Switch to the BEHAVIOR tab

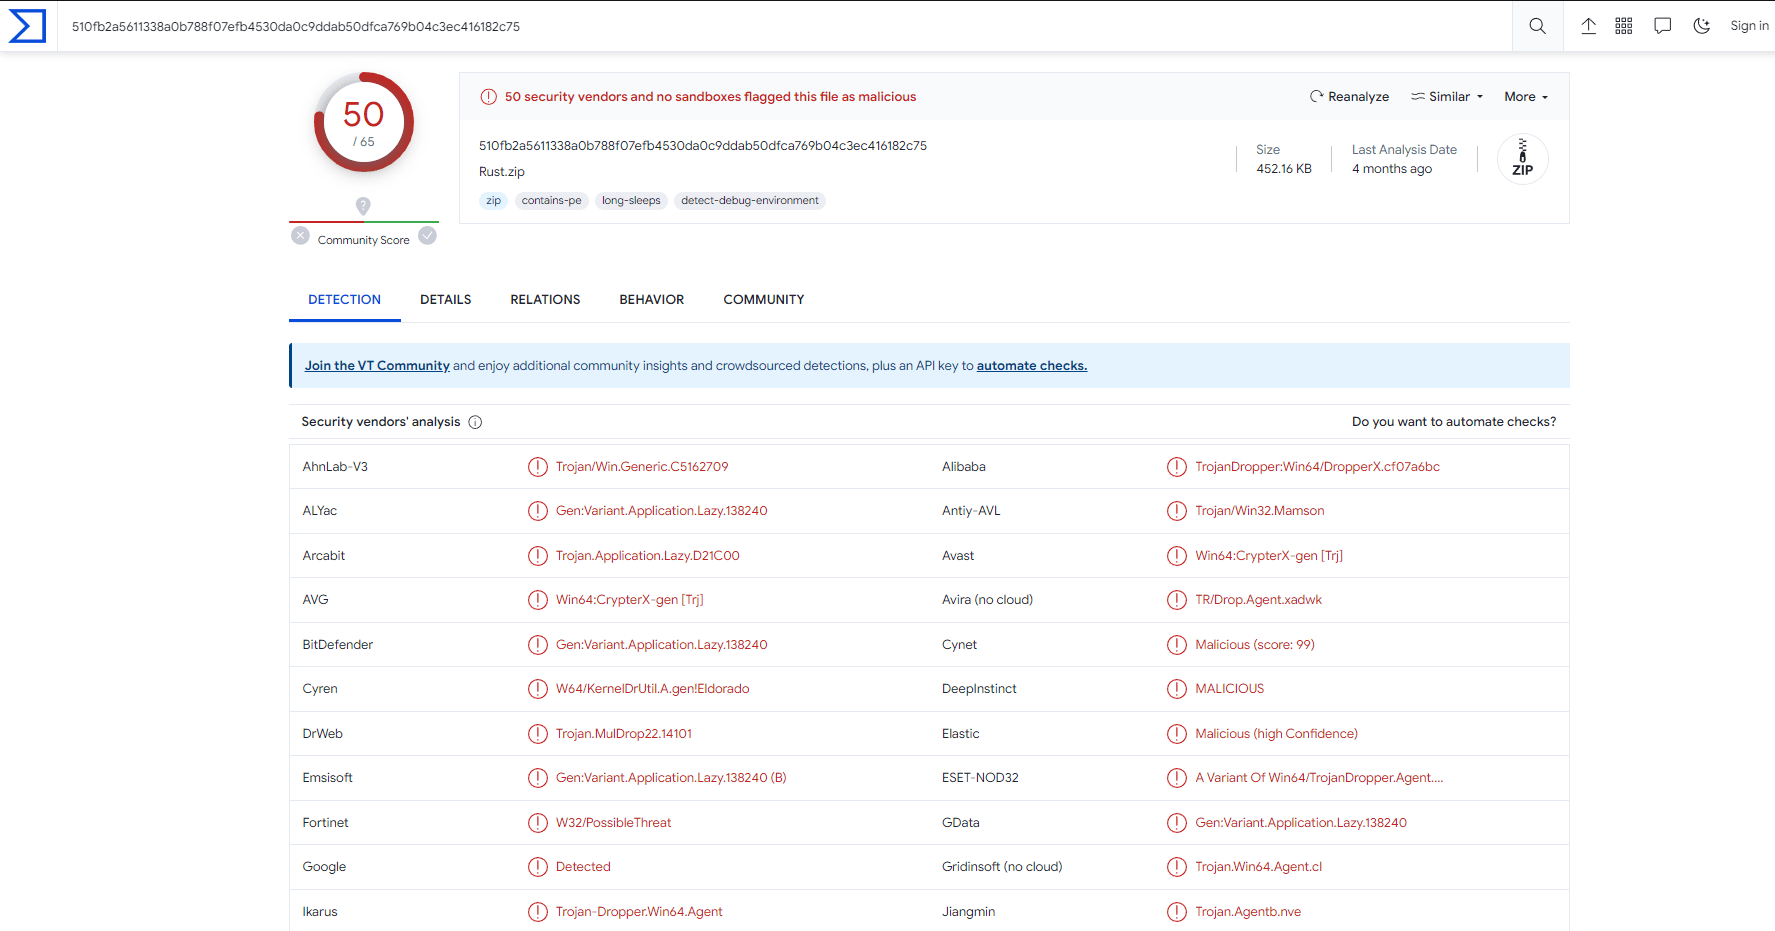click(652, 300)
